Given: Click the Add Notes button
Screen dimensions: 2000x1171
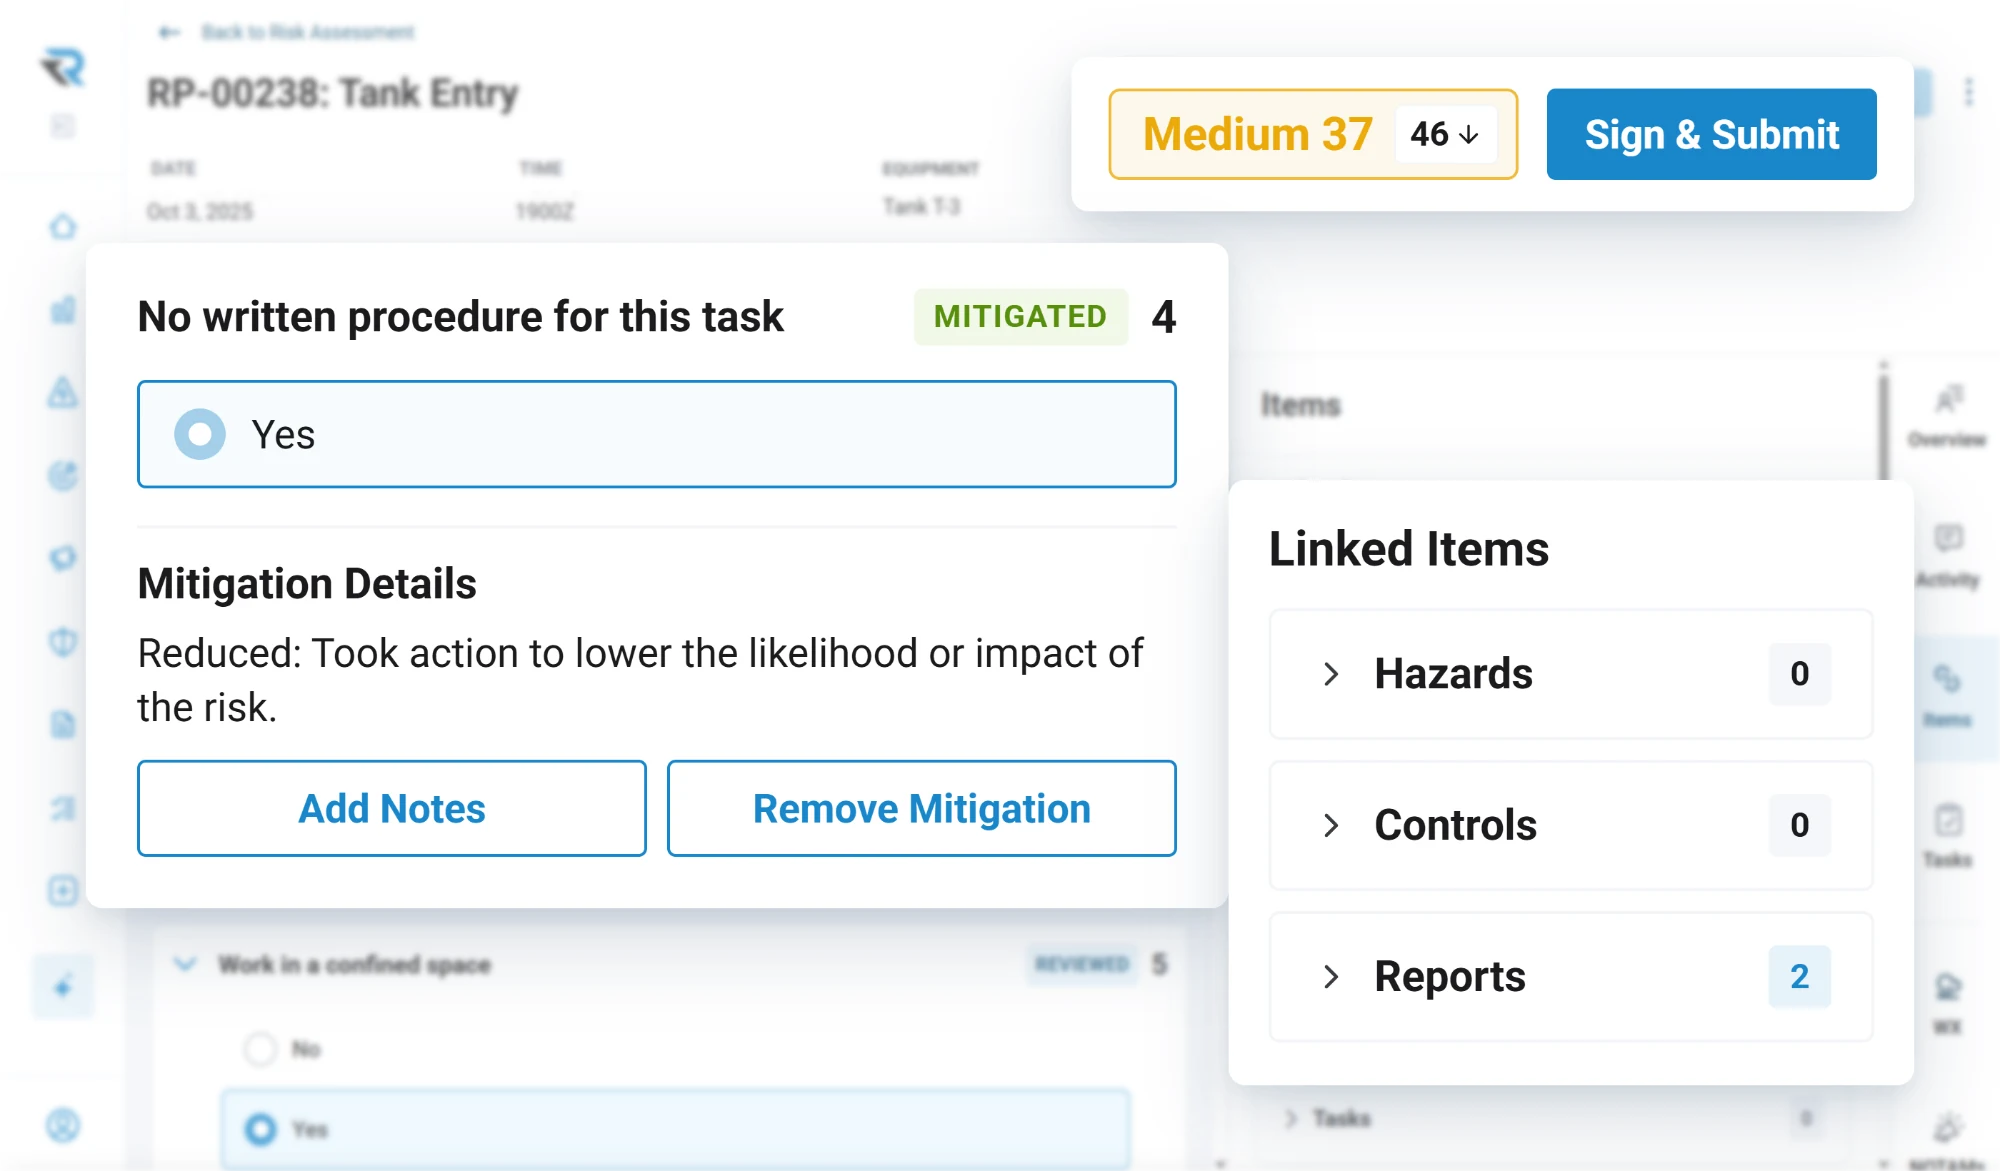Looking at the screenshot, I should 392,808.
